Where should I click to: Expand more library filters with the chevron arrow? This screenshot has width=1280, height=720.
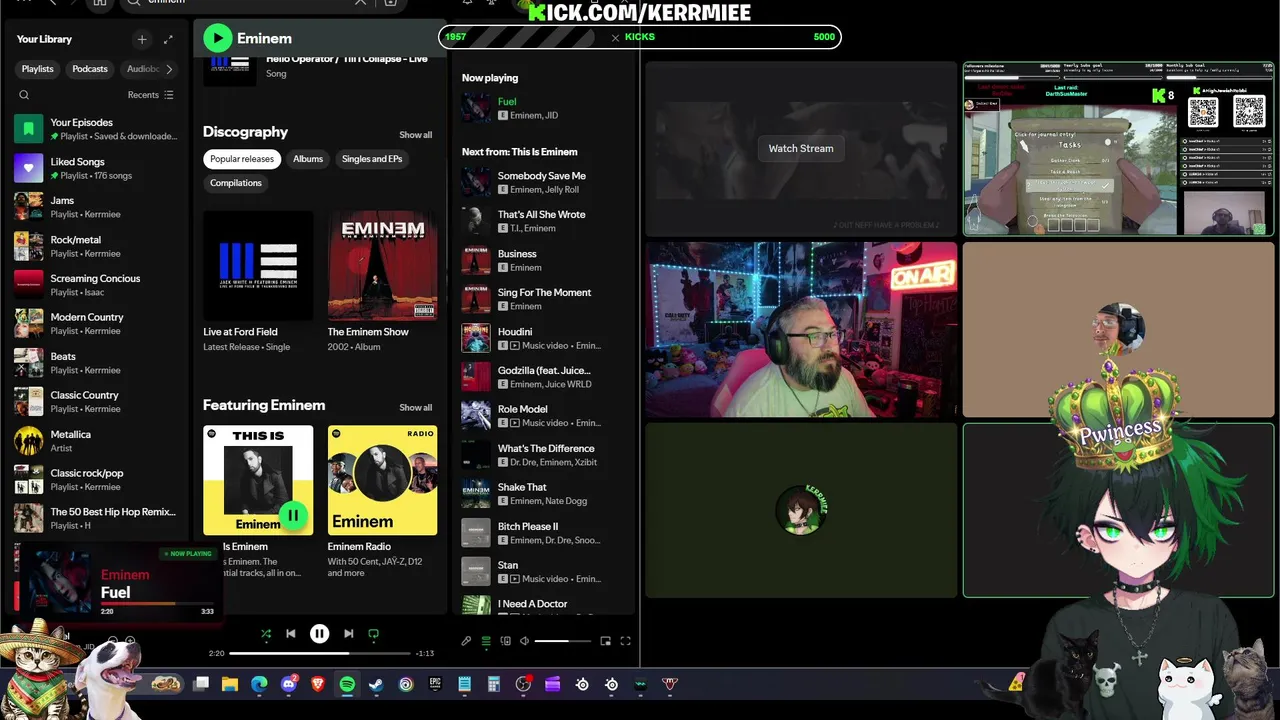point(169,69)
